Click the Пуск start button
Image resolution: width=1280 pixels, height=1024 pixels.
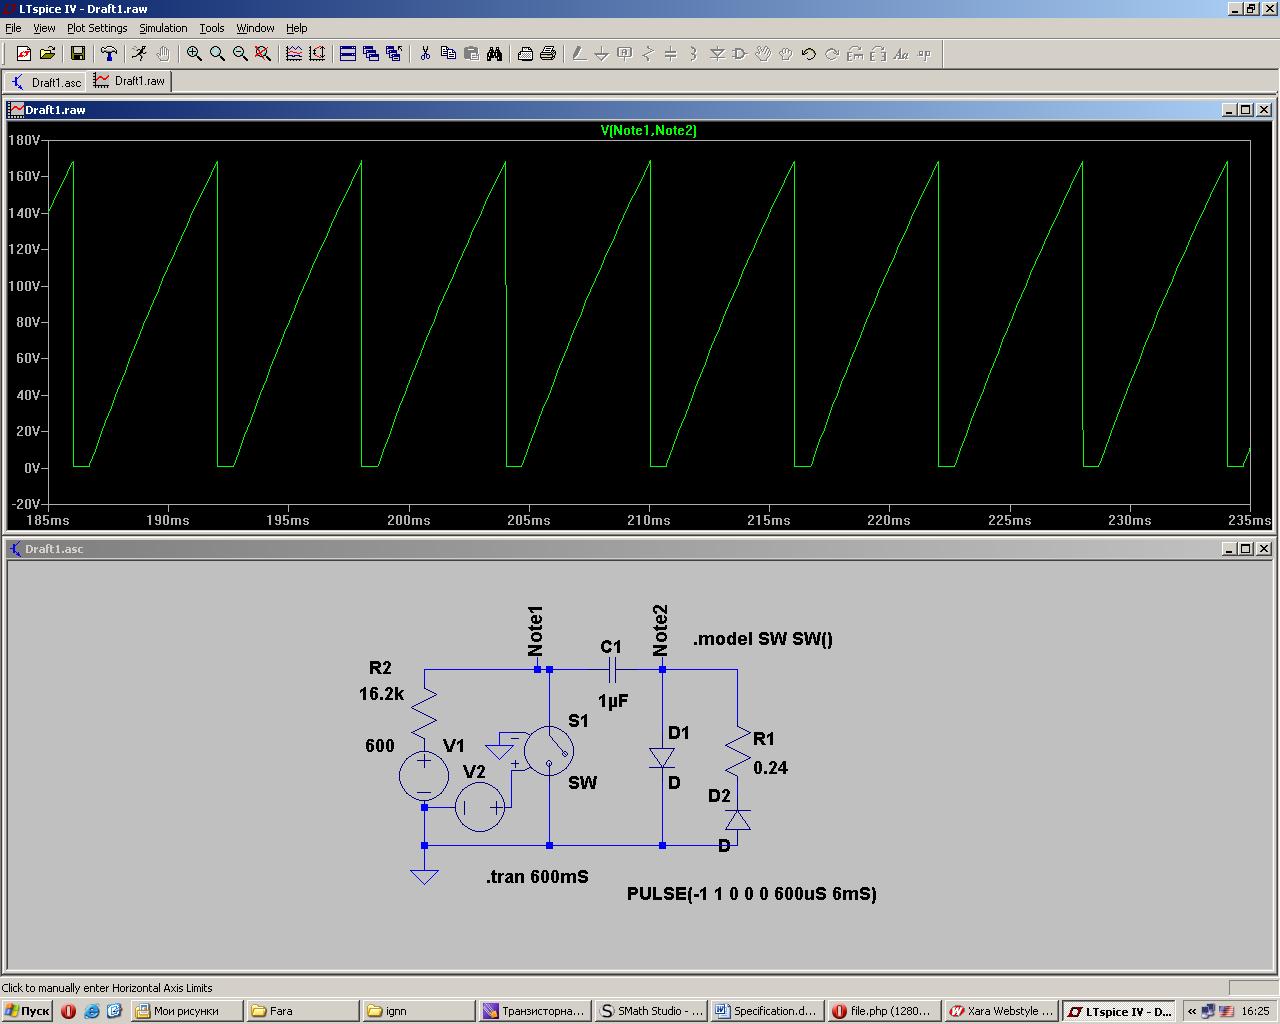coord(27,1011)
